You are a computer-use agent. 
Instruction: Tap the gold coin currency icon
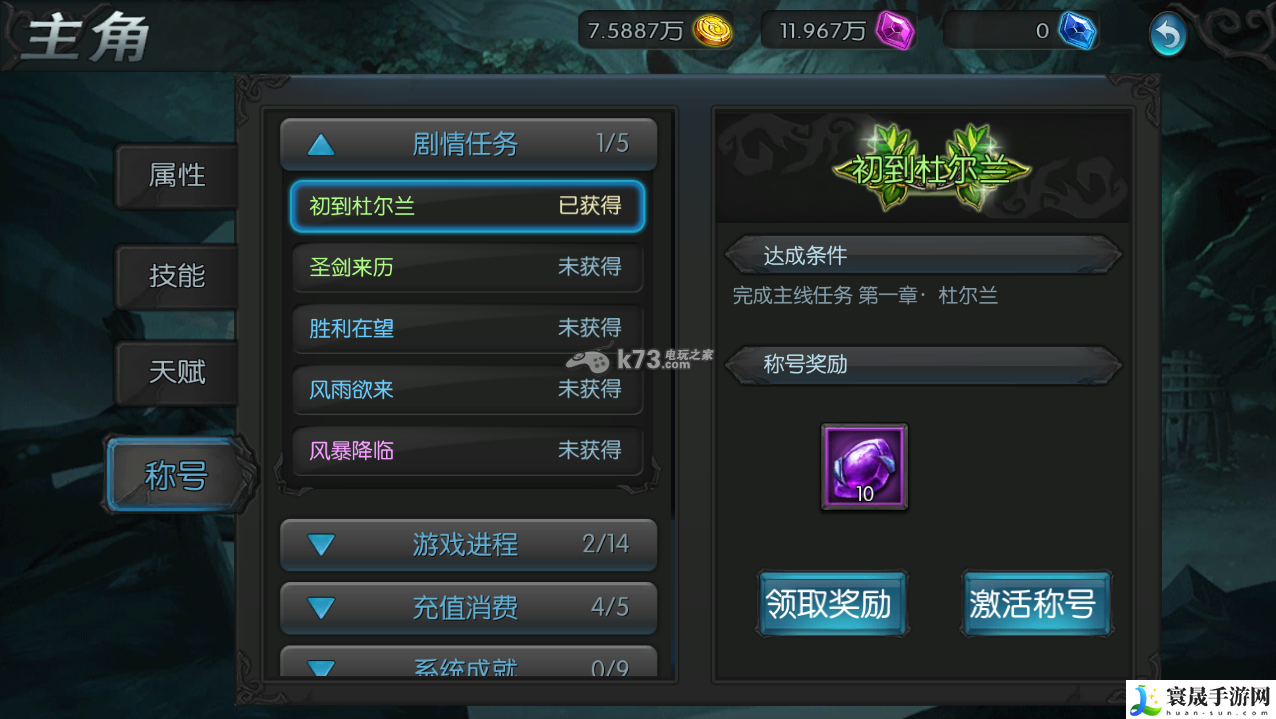[x=710, y=31]
